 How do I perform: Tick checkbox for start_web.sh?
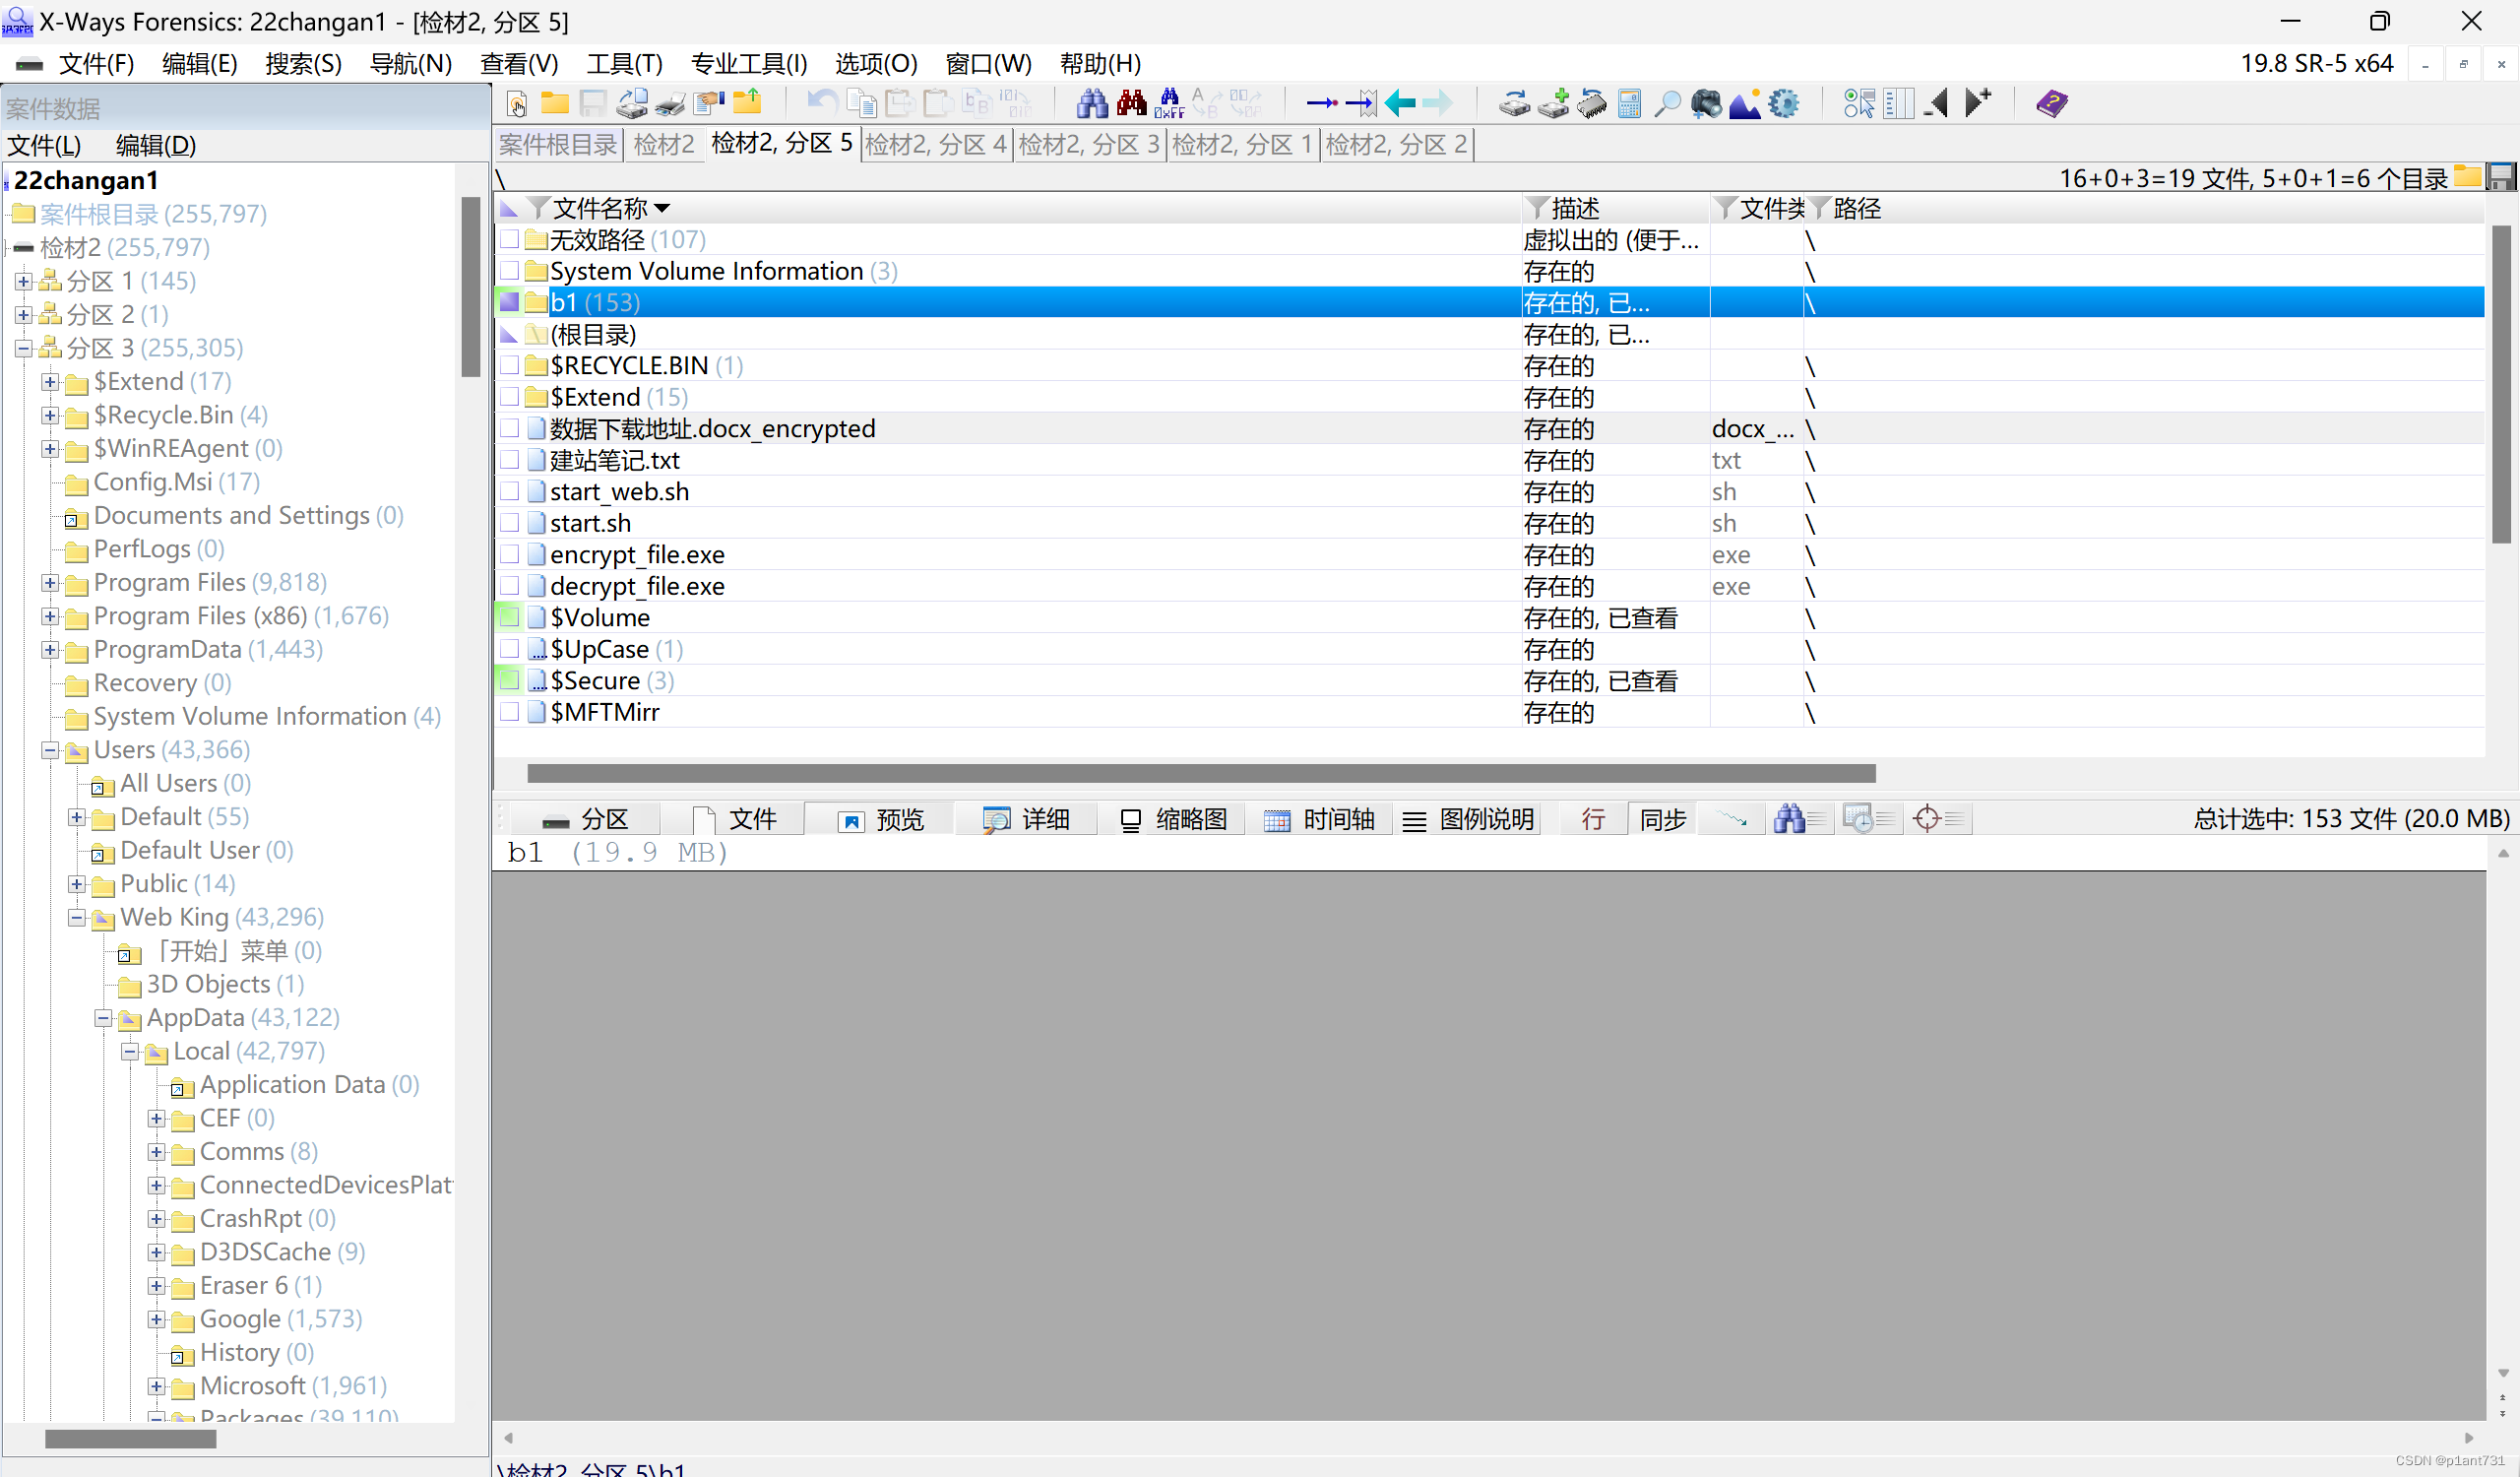pos(509,492)
